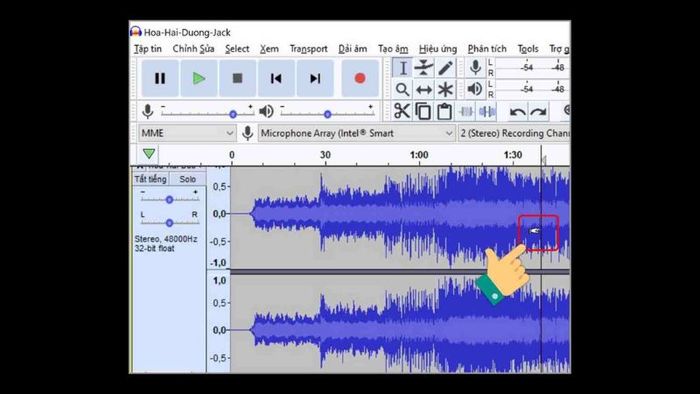Click the green playhead pin triangle
The image size is (700, 394).
149,154
